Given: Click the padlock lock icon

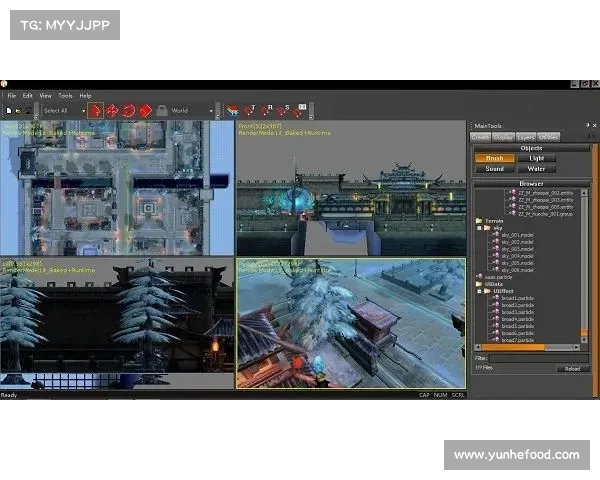Looking at the screenshot, I should coord(161,110).
